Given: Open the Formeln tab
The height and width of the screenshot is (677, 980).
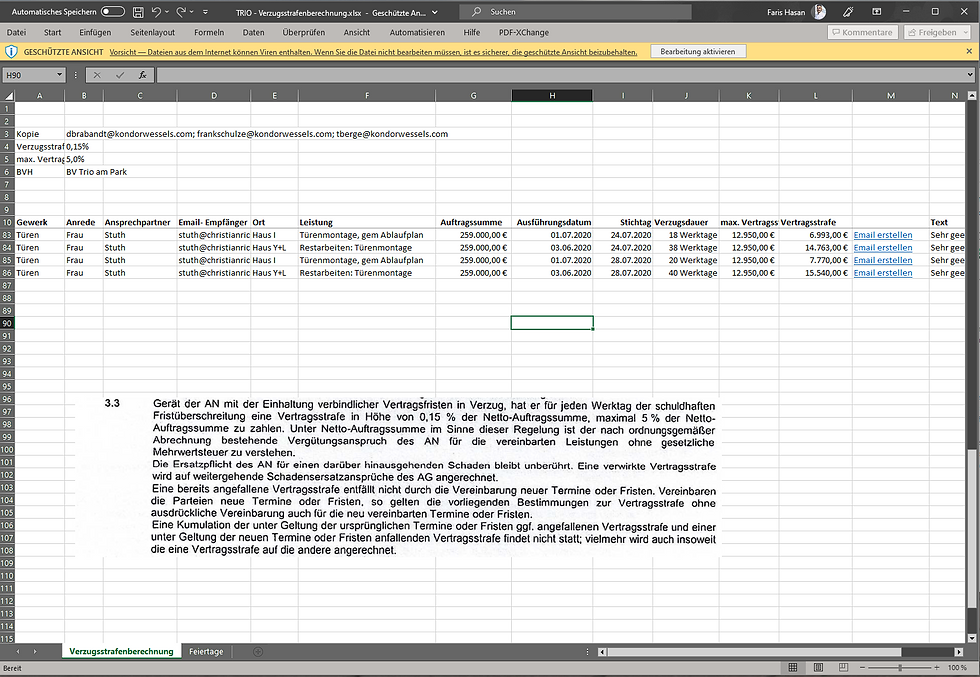Looking at the screenshot, I should (x=209, y=33).
